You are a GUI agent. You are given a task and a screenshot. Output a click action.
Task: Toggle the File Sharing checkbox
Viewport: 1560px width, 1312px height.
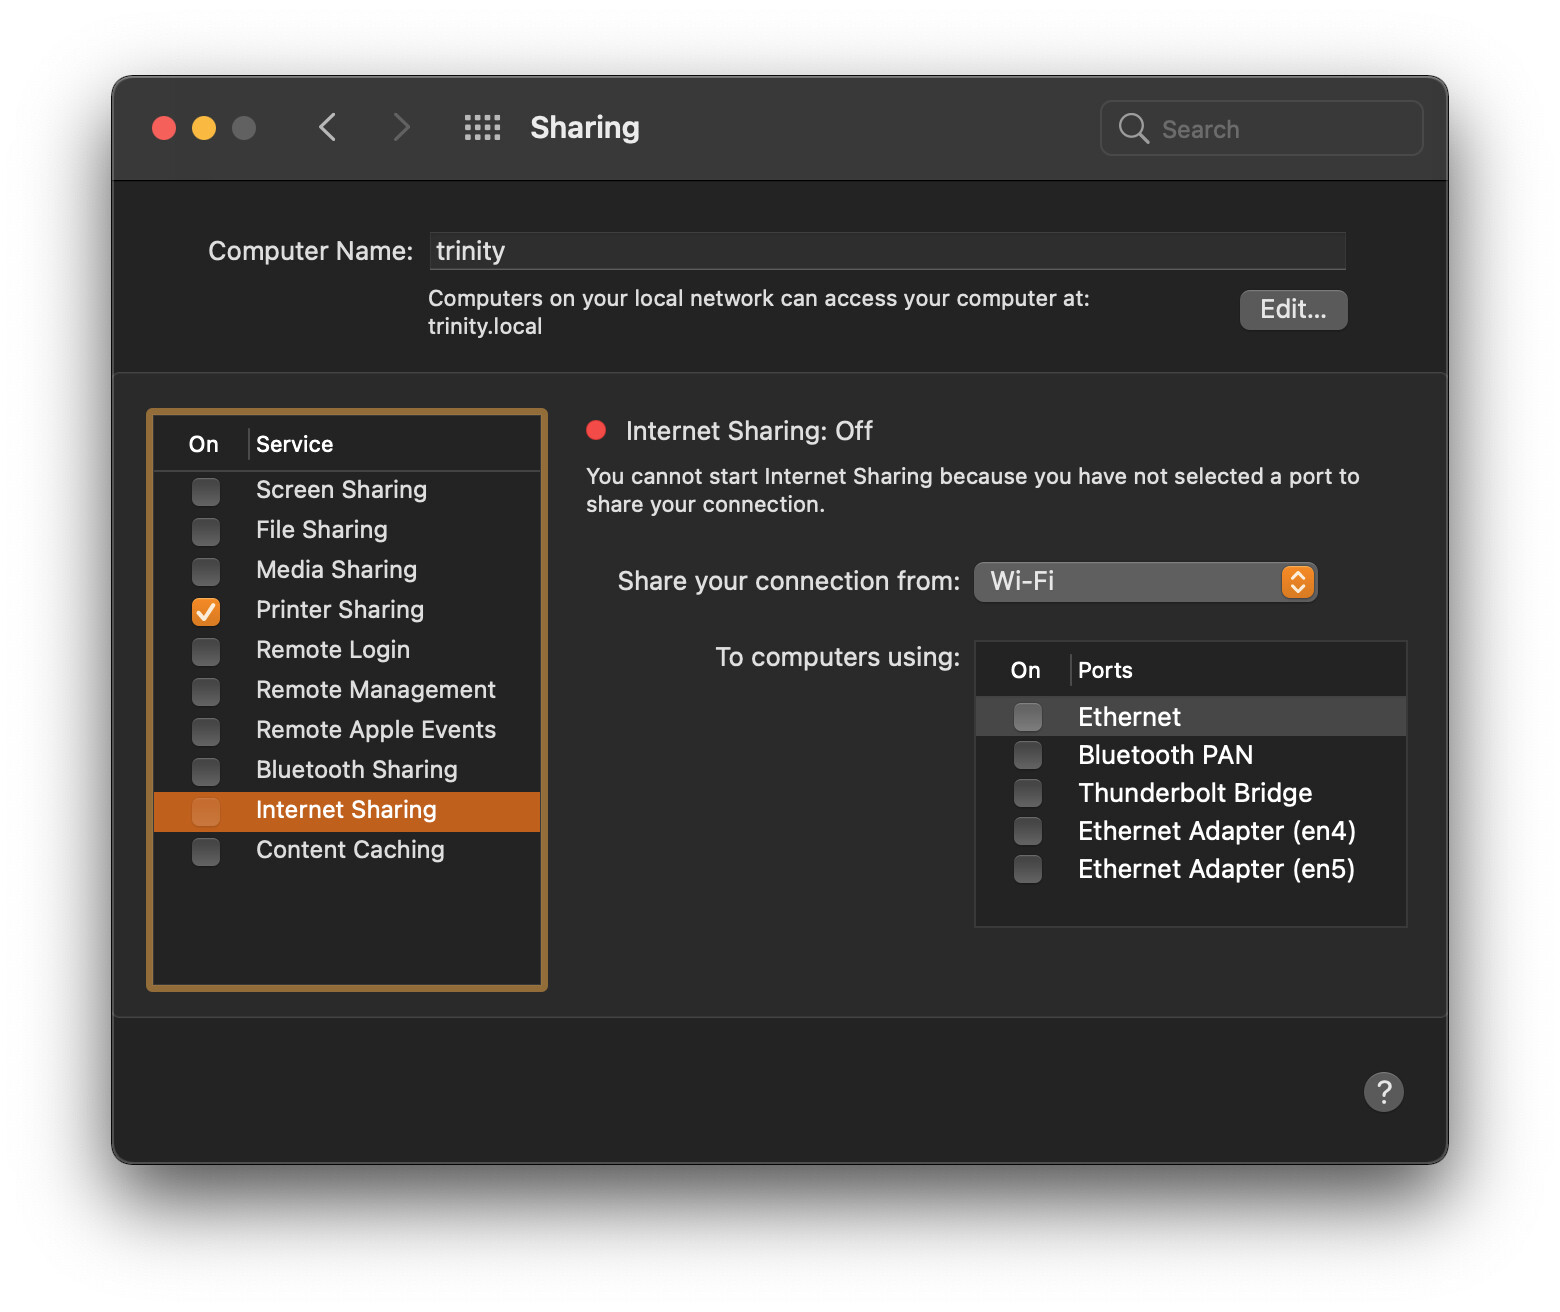pos(206,531)
